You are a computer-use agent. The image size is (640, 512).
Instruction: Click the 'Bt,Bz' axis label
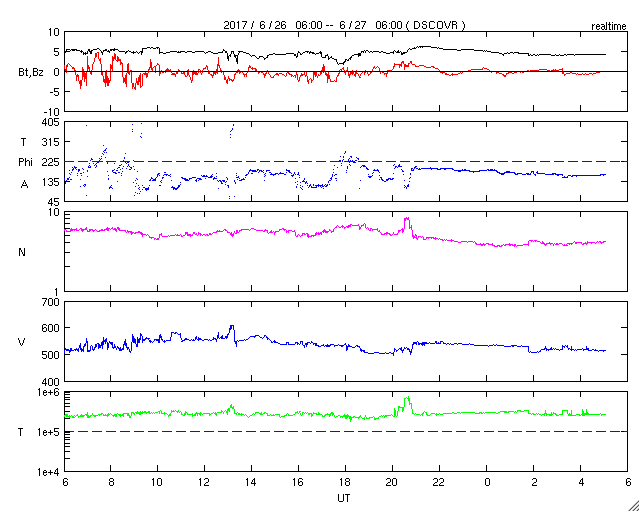tap(31, 73)
